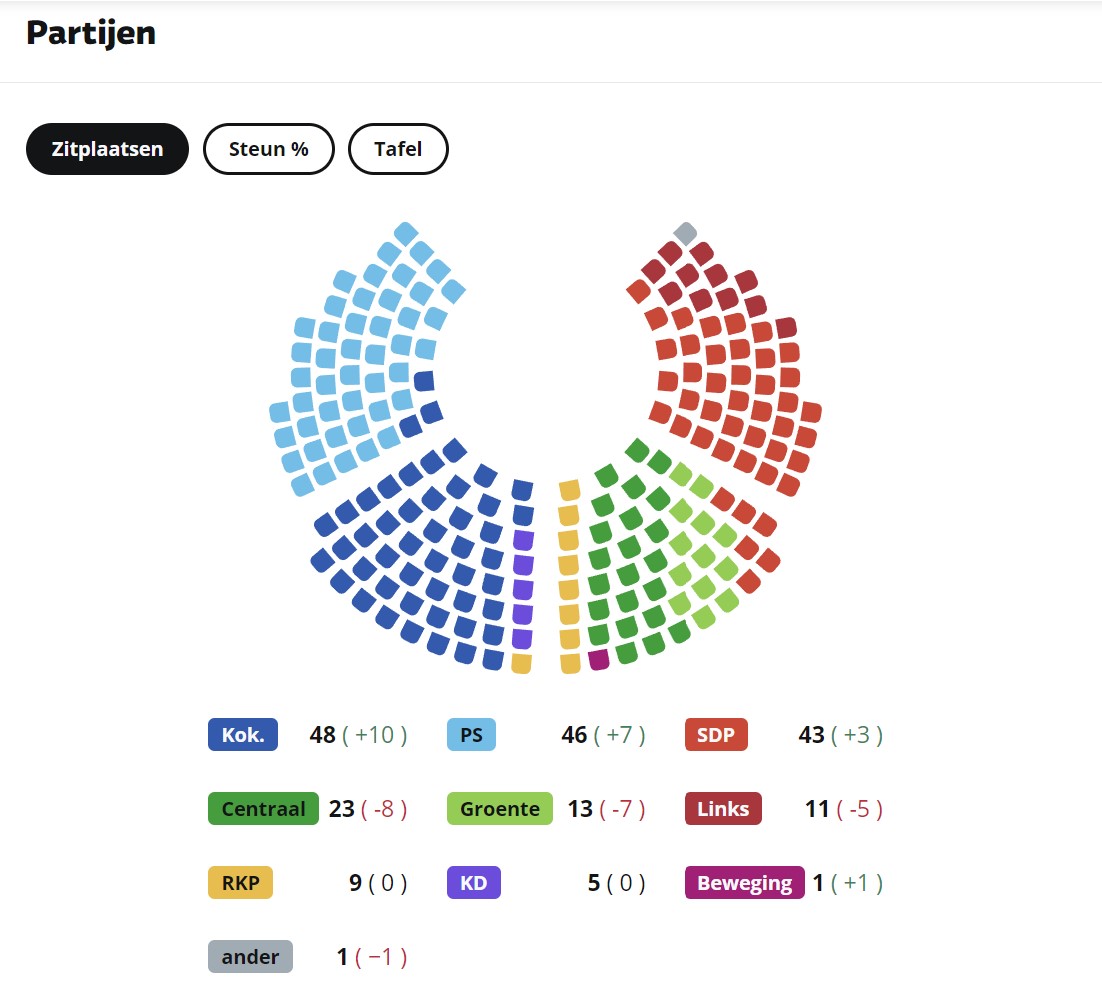Image resolution: width=1102 pixels, height=998 pixels.
Task: Select the RKP party label
Action: [x=240, y=883]
